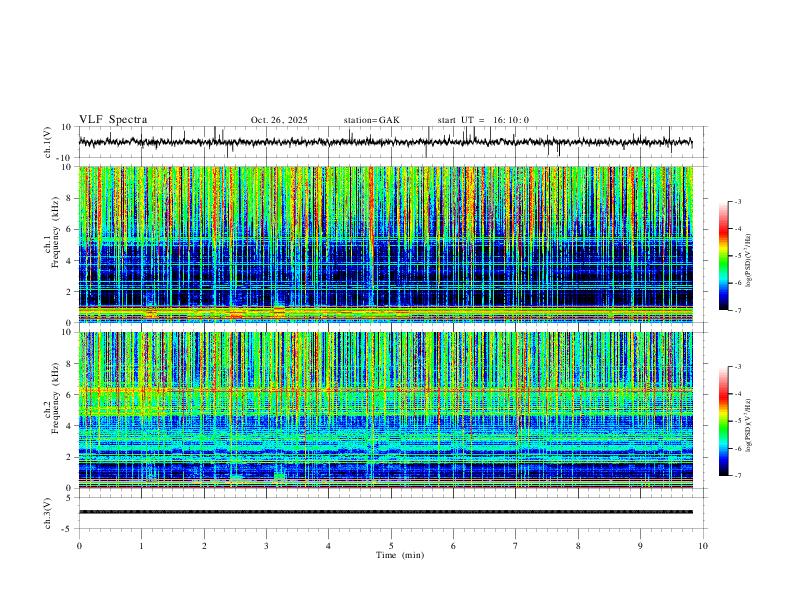Click the "-7" label on ch.2 color bar
Screen dimensions: 792x612
pos(738,475)
